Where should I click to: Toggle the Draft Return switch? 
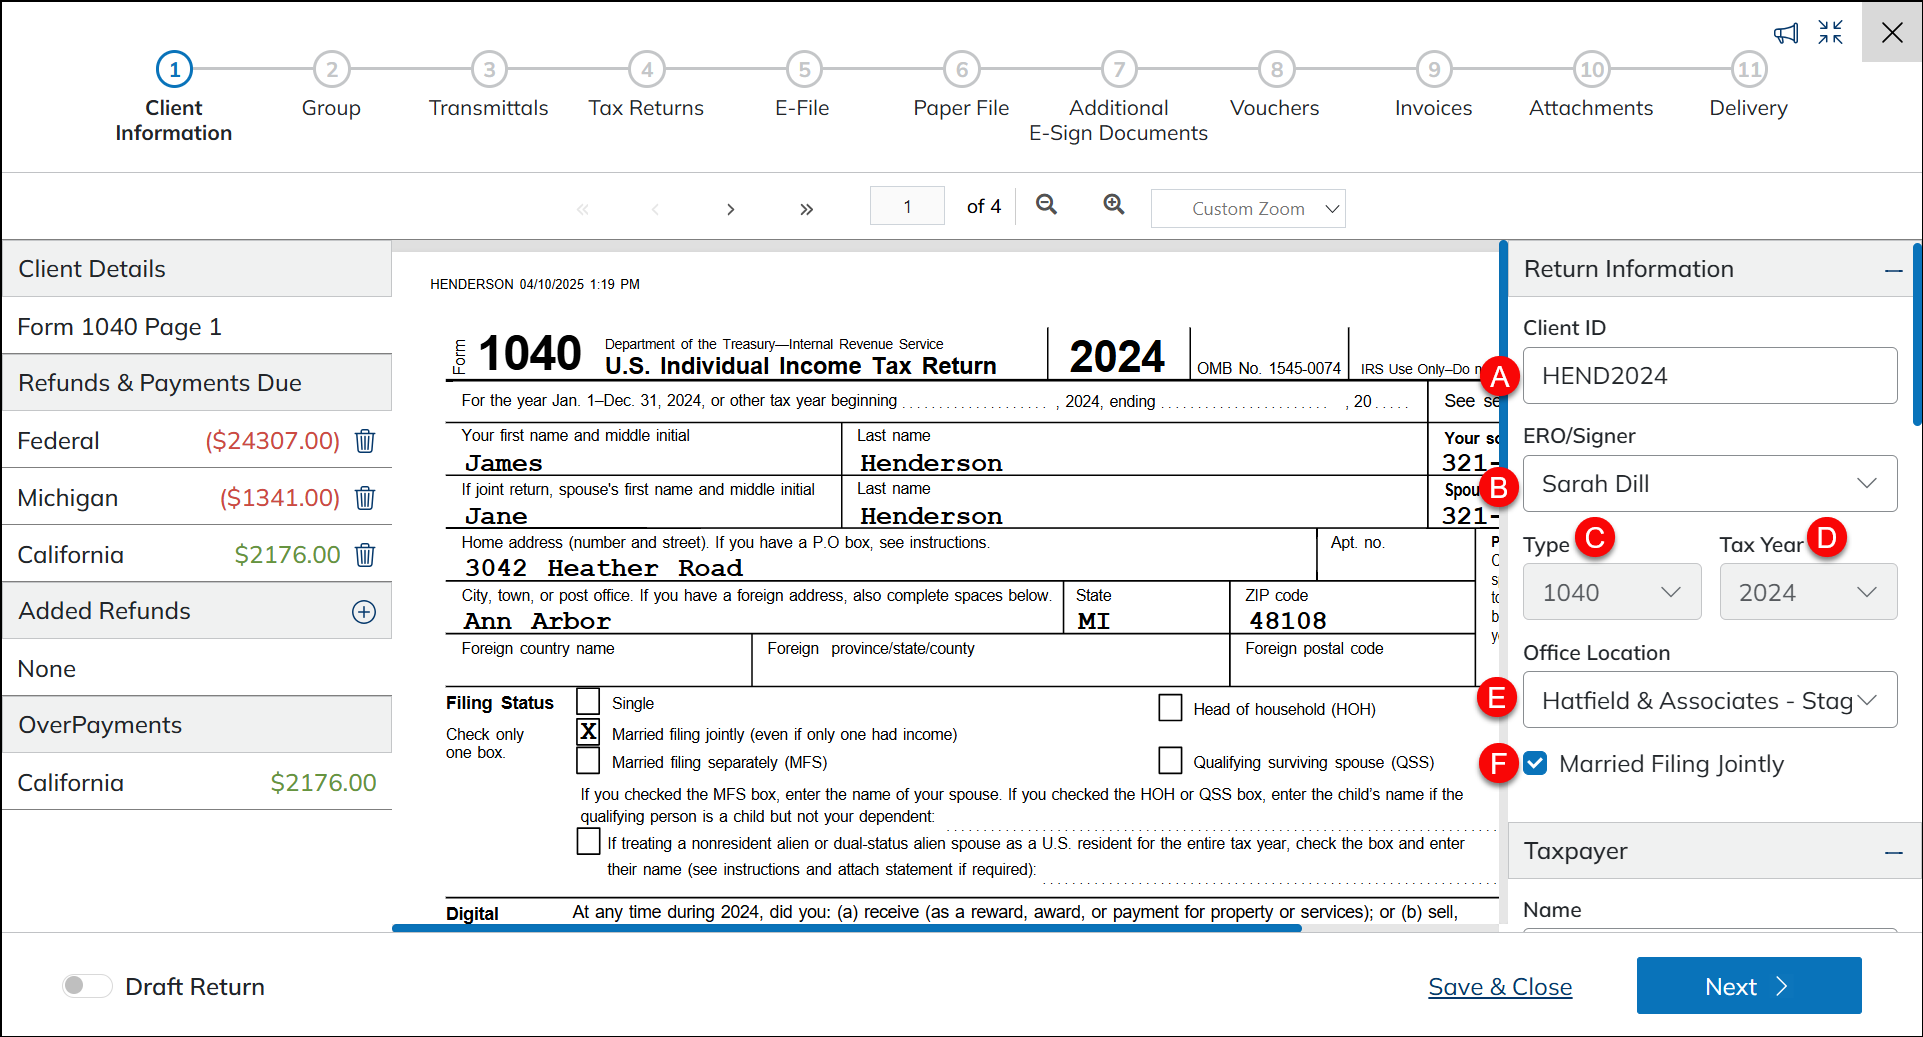tap(87, 986)
